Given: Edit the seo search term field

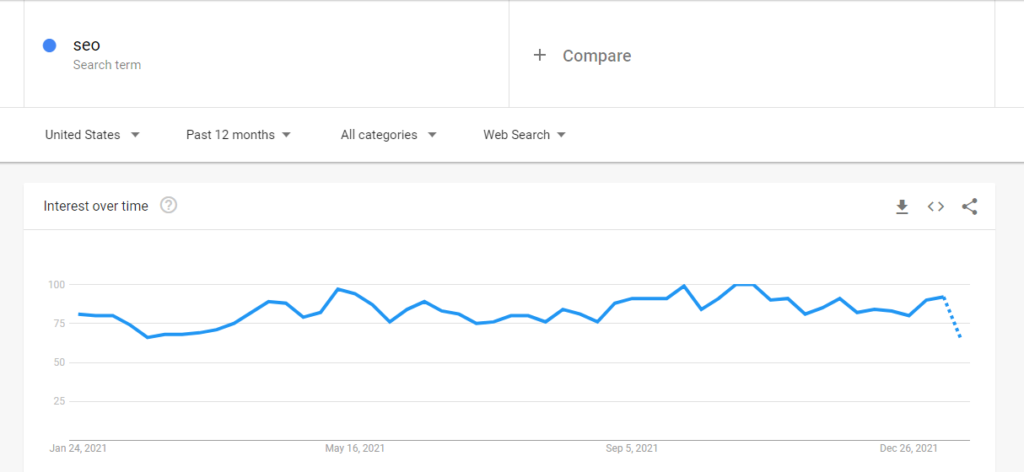Looking at the screenshot, I should (266, 54).
